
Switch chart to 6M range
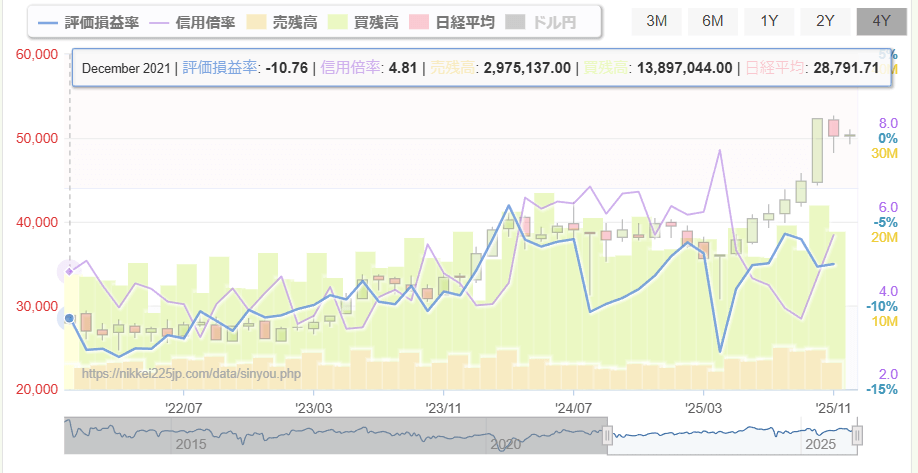713,21
